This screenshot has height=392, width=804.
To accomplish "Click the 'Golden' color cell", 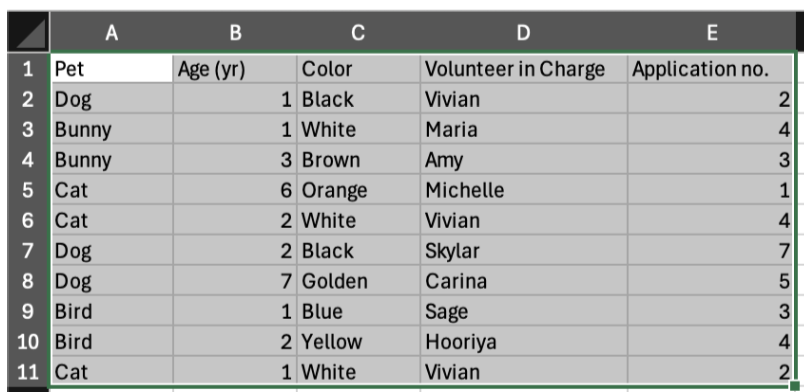I will 358,281.
